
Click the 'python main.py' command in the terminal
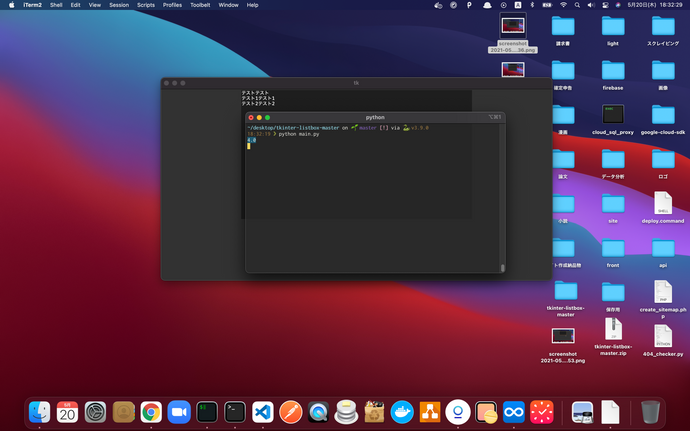299,134
